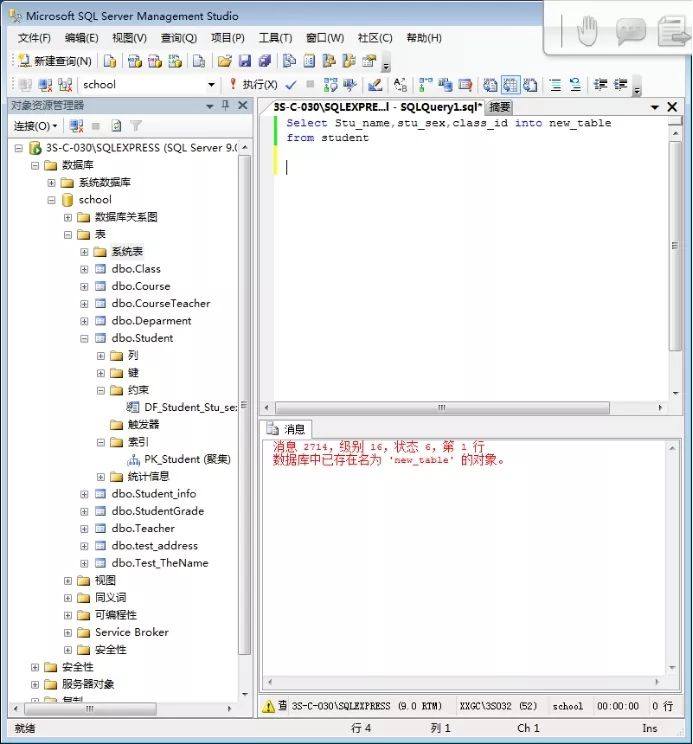The width and height of the screenshot is (693, 744).
Task: Click Specify Values for Template Parameters icon
Action: tap(400, 85)
